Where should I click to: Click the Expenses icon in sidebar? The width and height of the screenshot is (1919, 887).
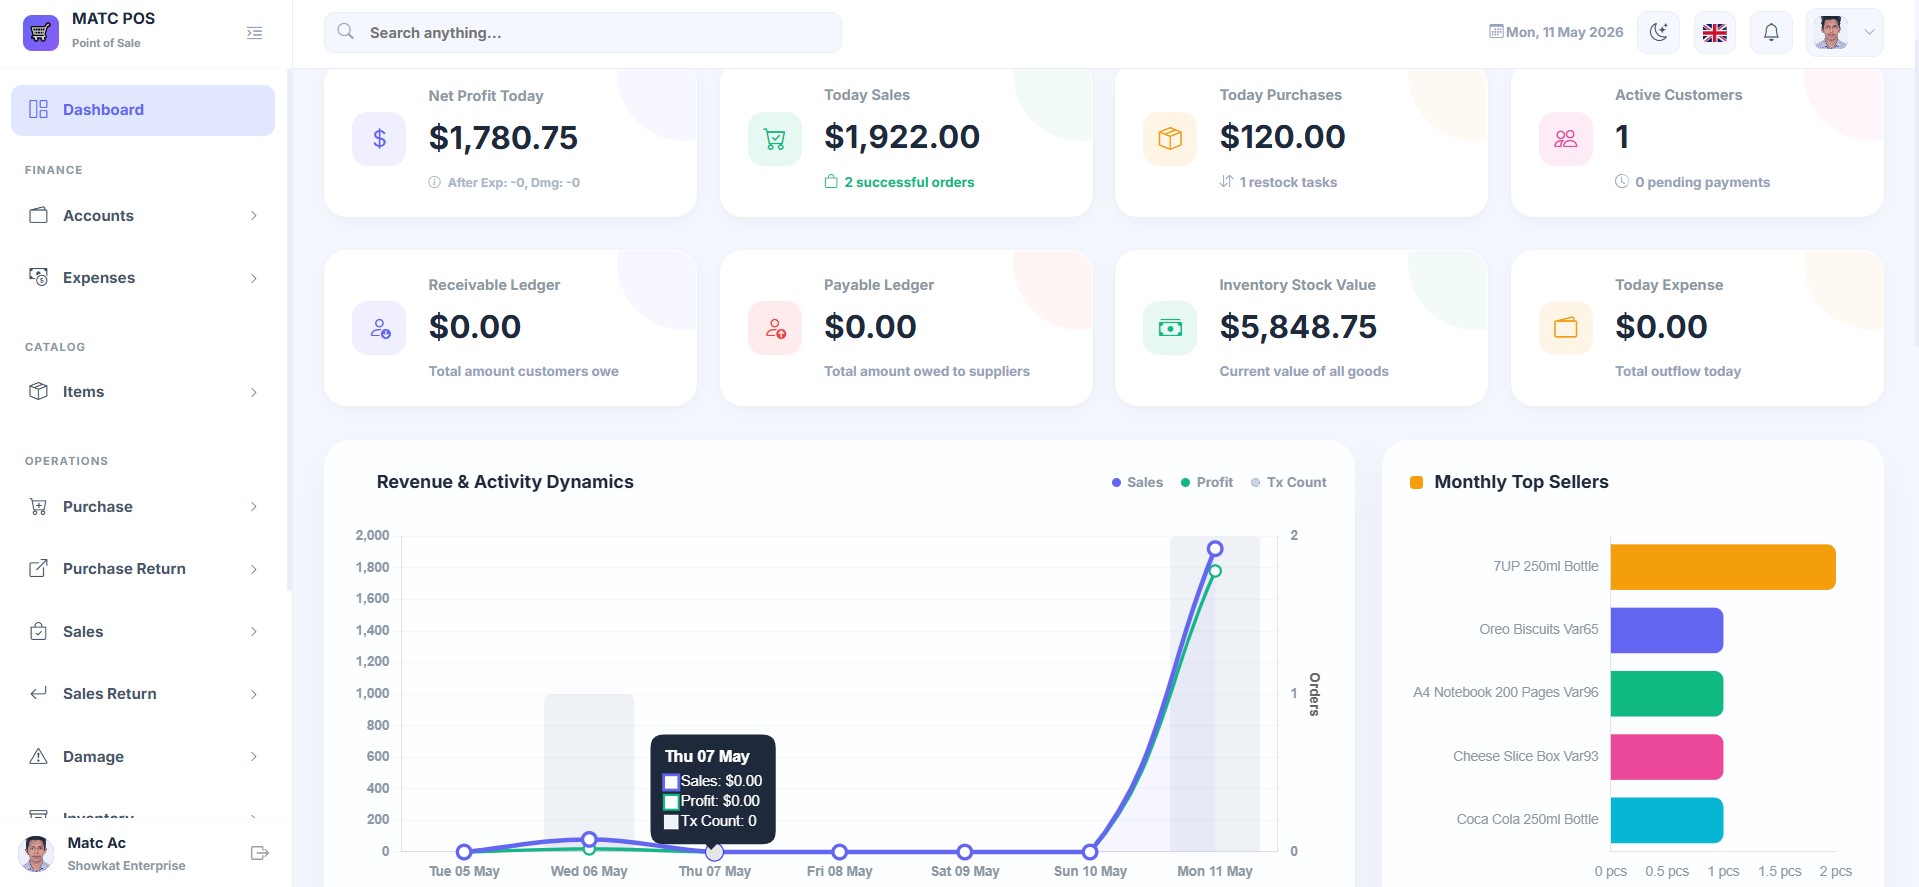(39, 277)
